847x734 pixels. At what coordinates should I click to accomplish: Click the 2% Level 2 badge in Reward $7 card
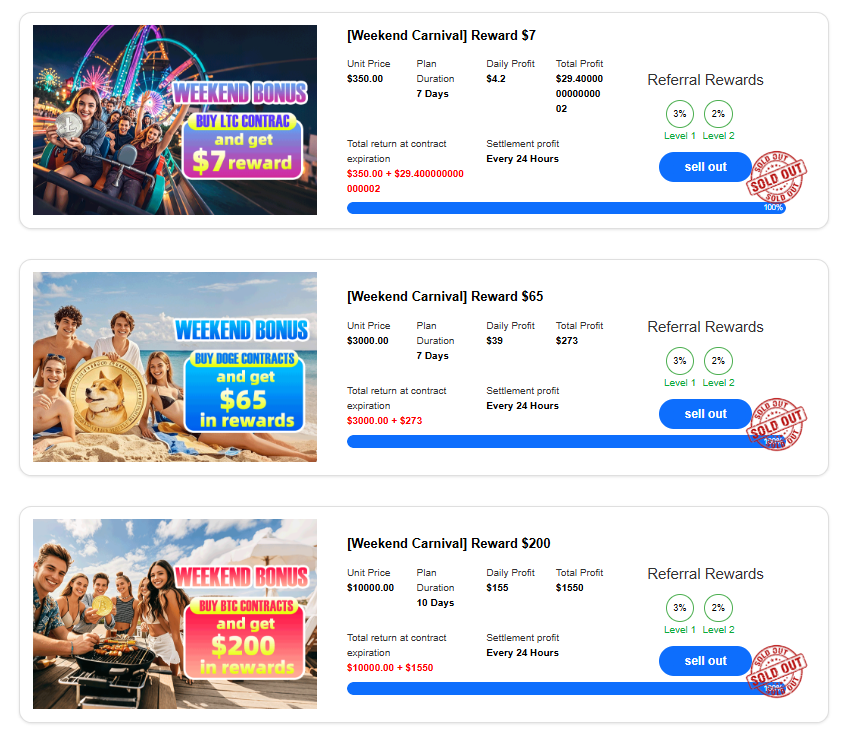pos(718,114)
